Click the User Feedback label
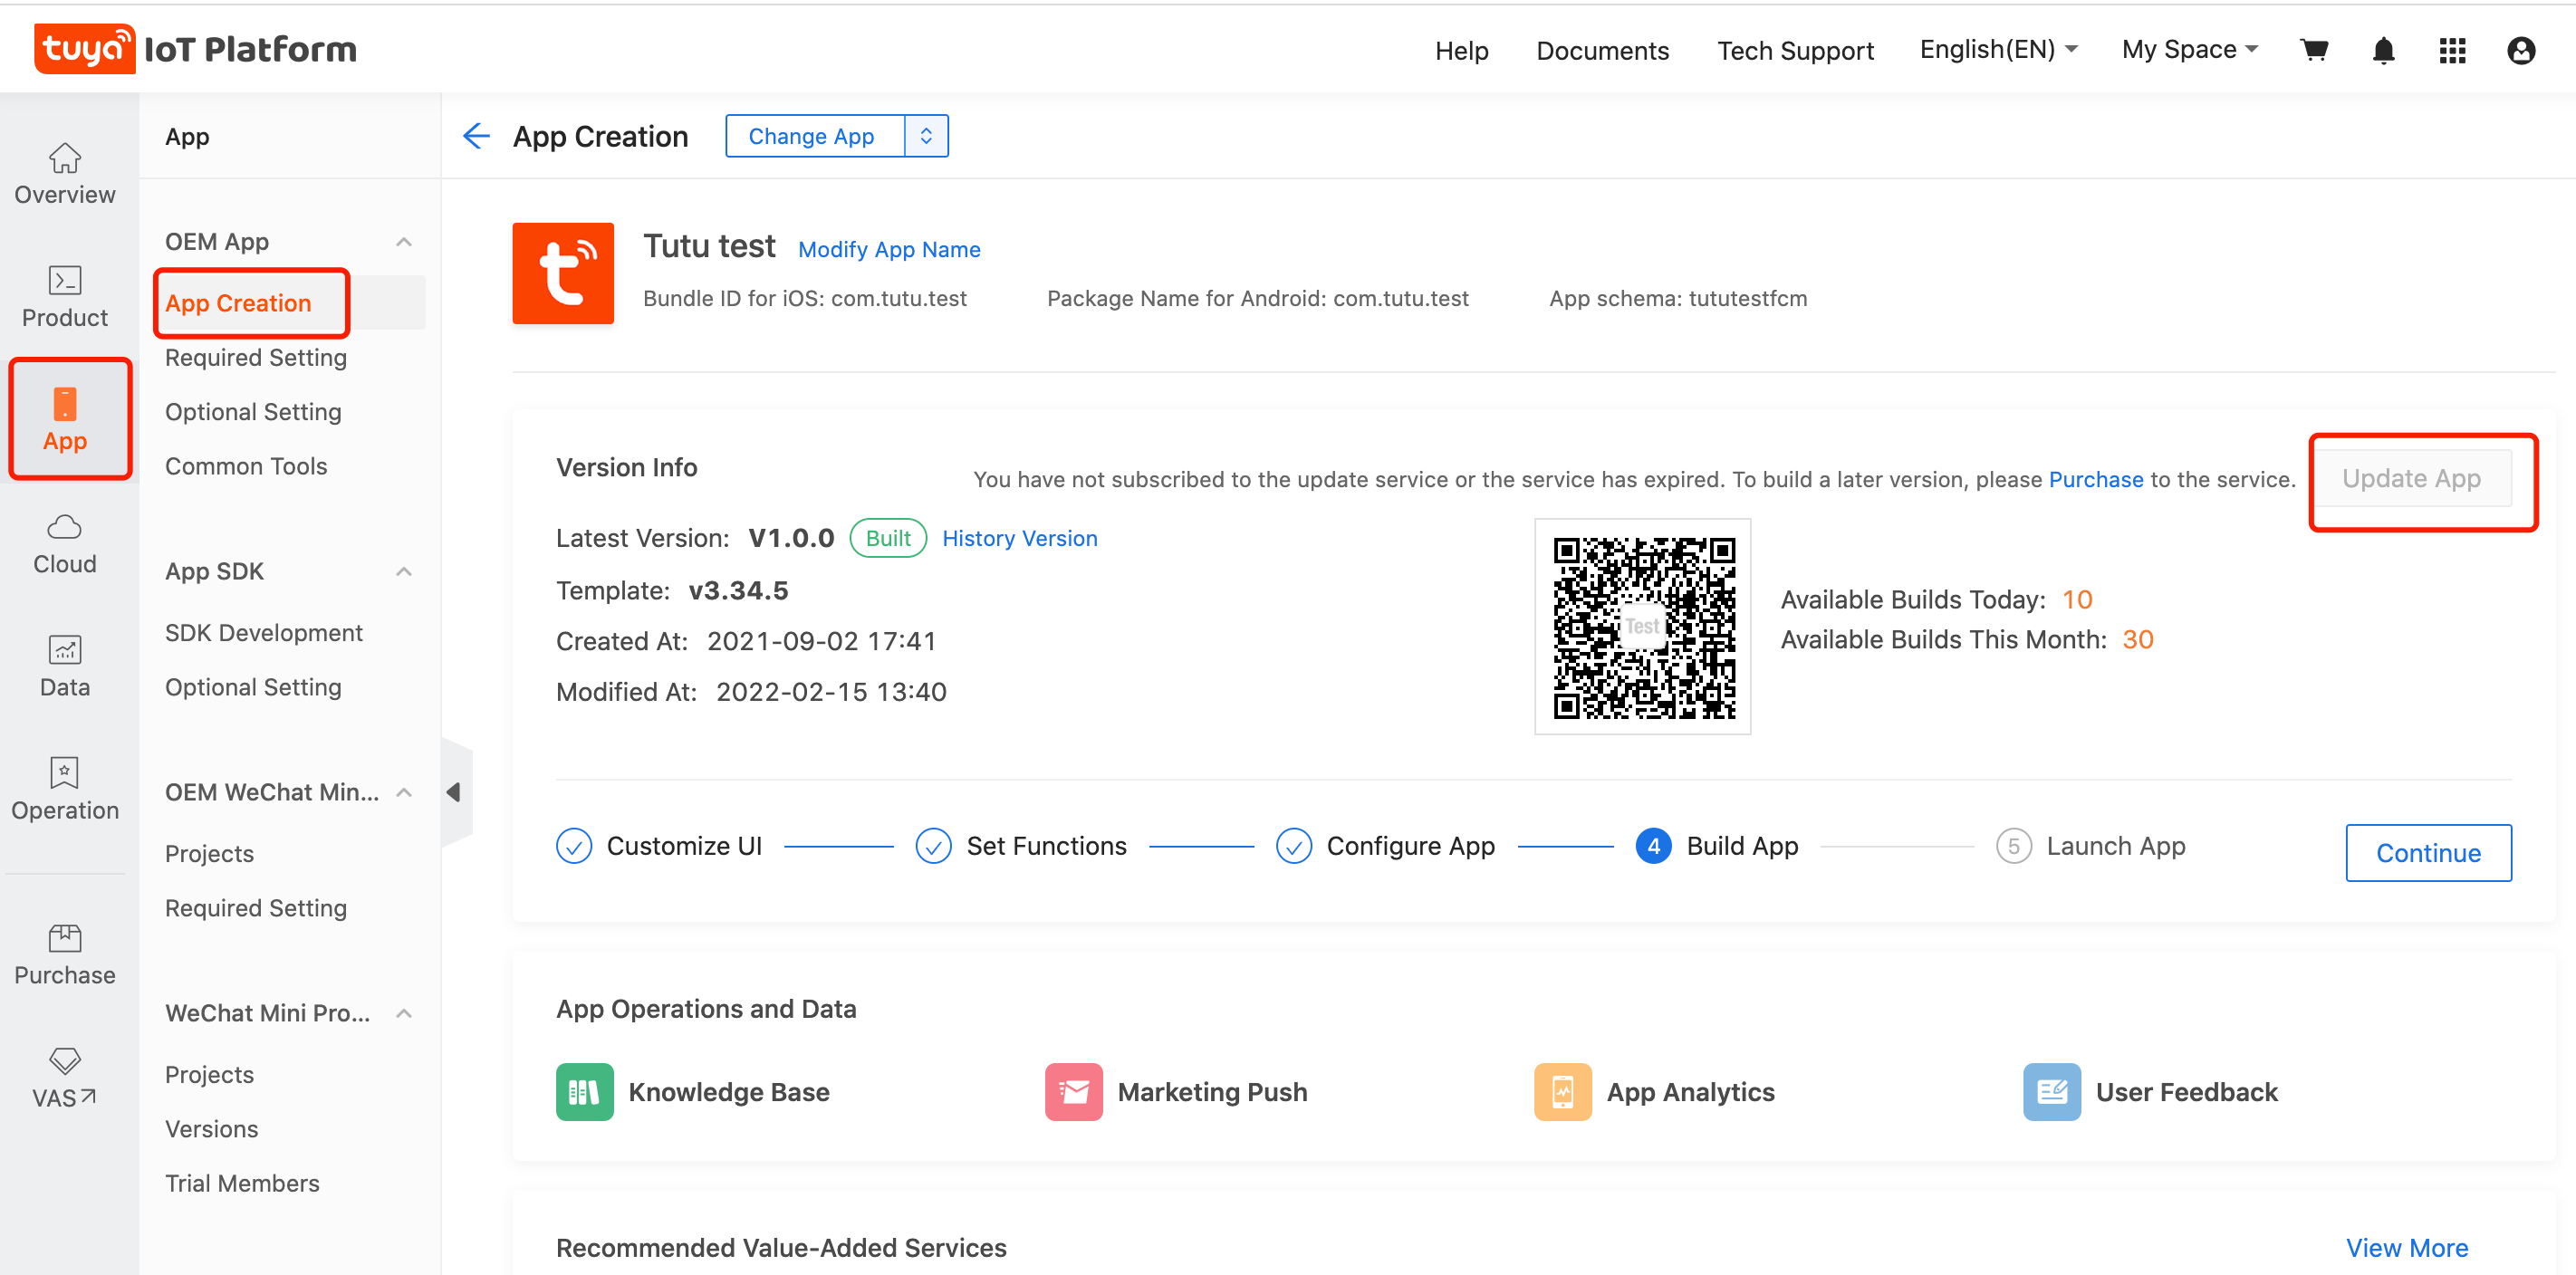2576x1275 pixels. (2186, 1092)
